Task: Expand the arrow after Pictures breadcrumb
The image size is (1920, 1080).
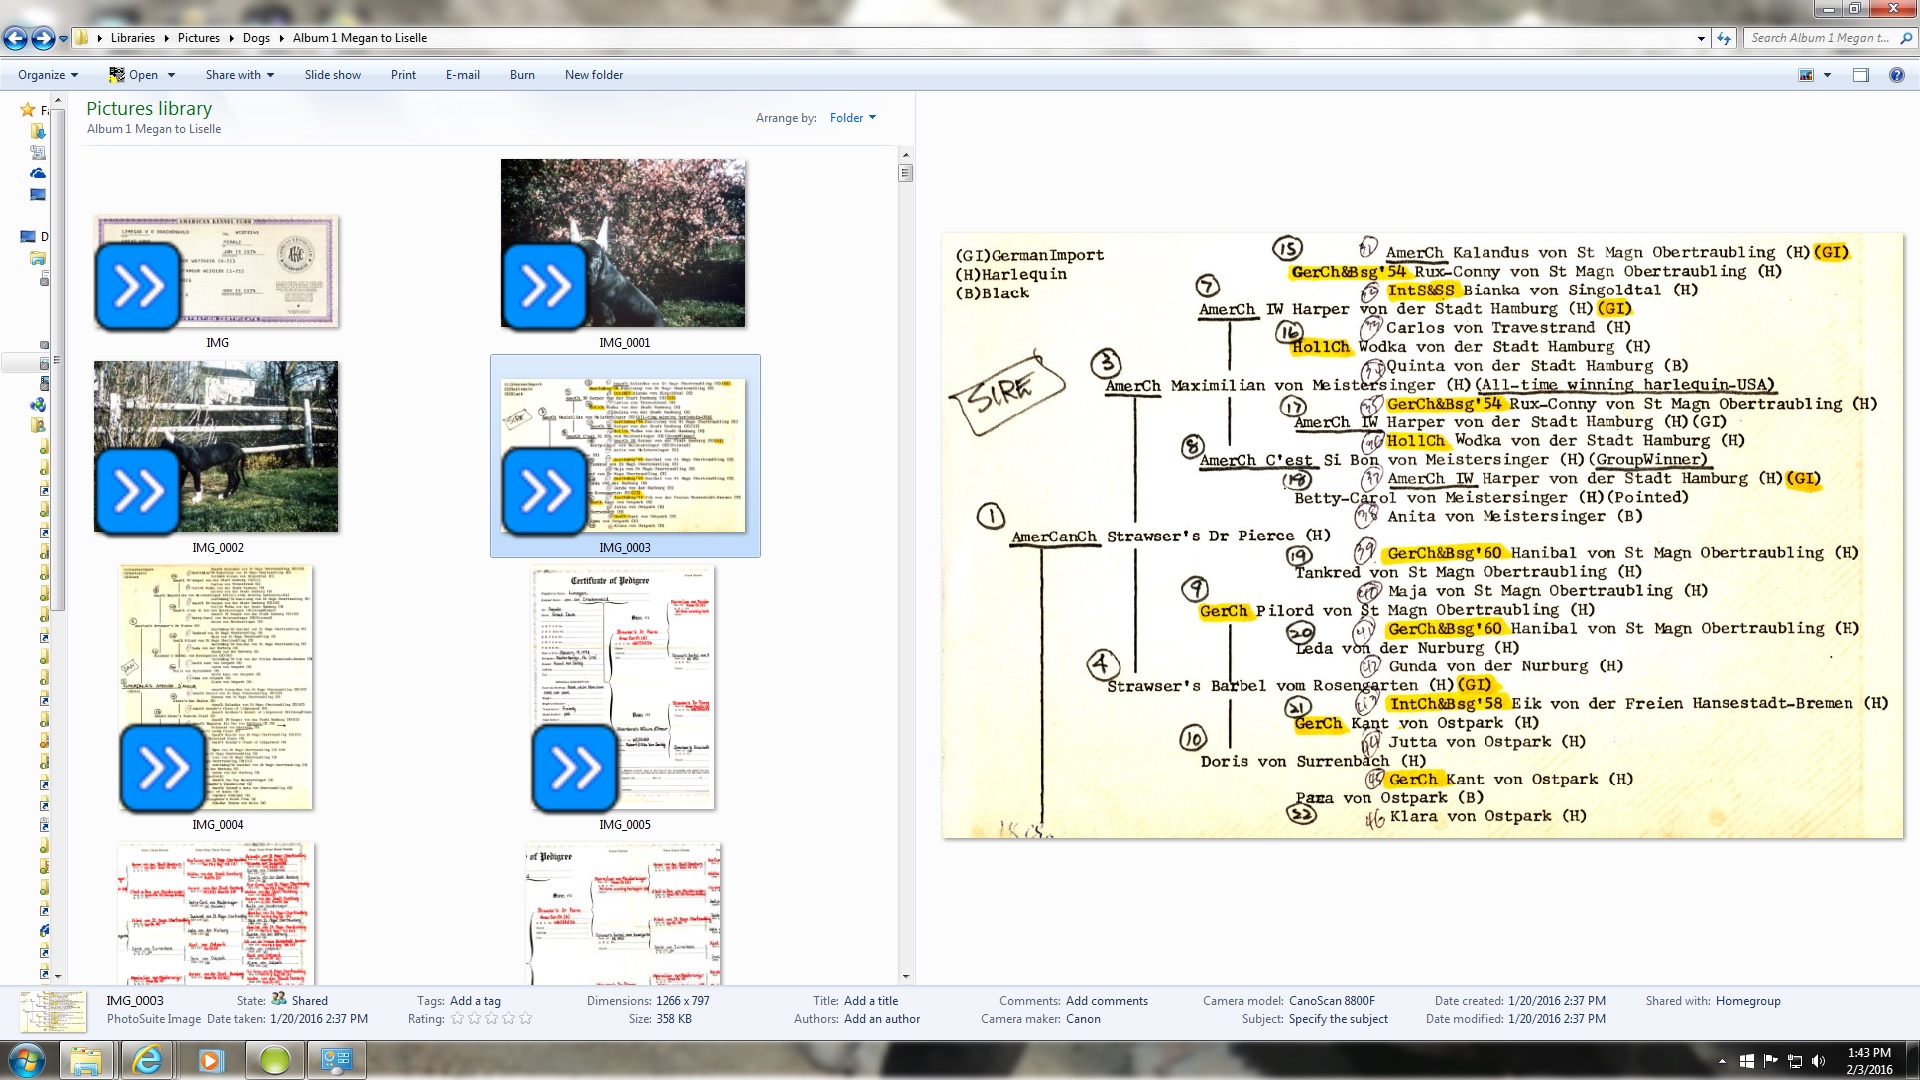Action: point(232,38)
